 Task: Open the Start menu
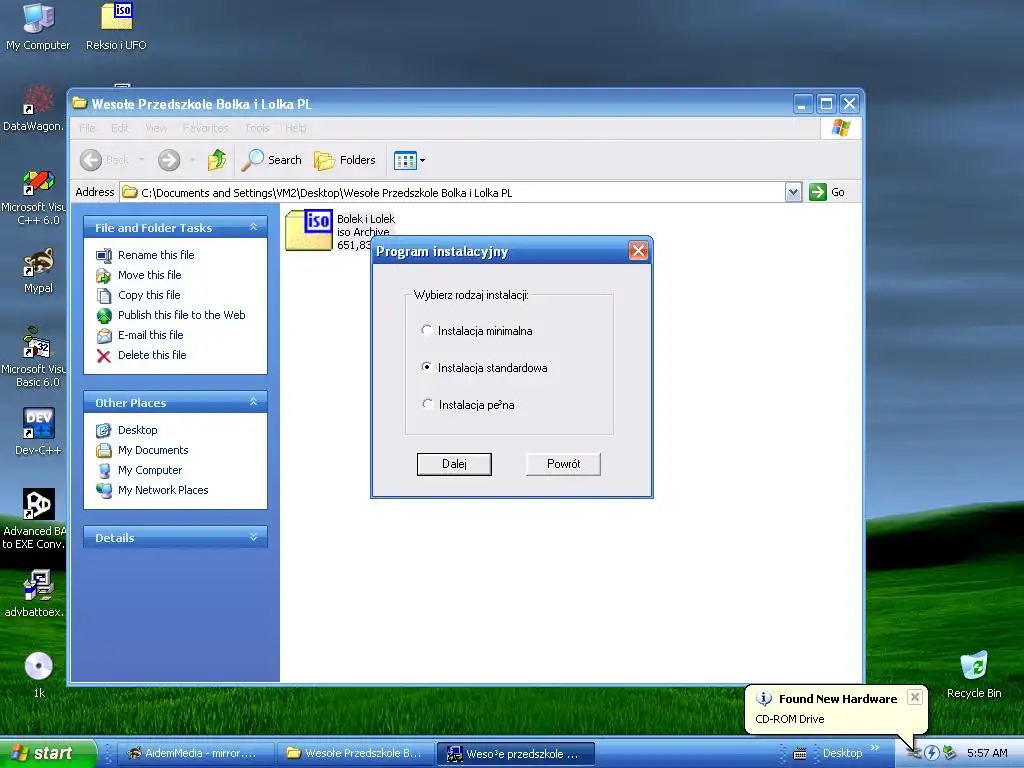pos(47,753)
